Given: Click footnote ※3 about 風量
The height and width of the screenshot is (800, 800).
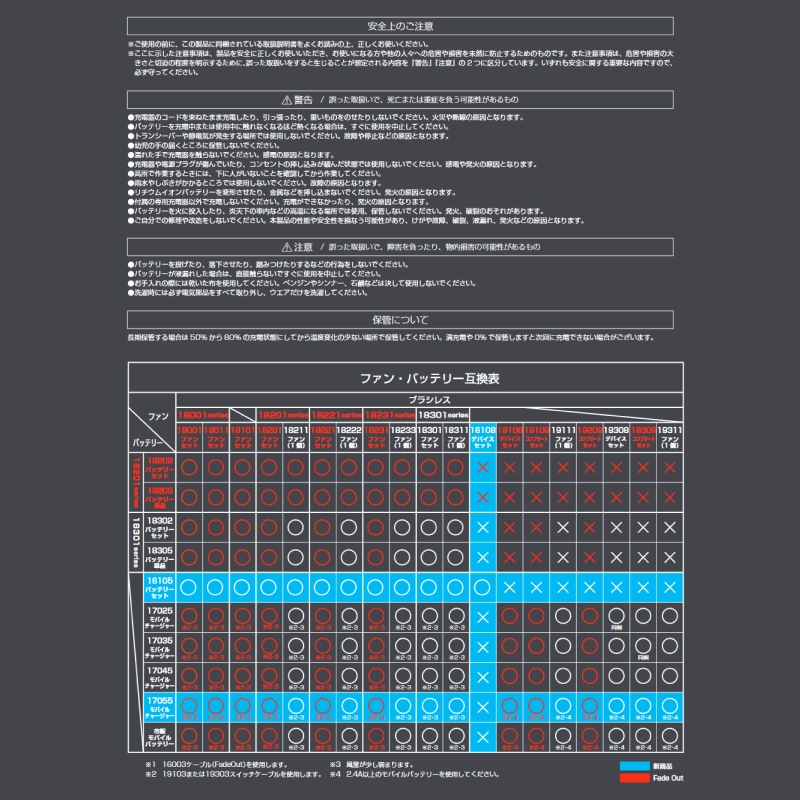Looking at the screenshot, I should click(371, 765).
